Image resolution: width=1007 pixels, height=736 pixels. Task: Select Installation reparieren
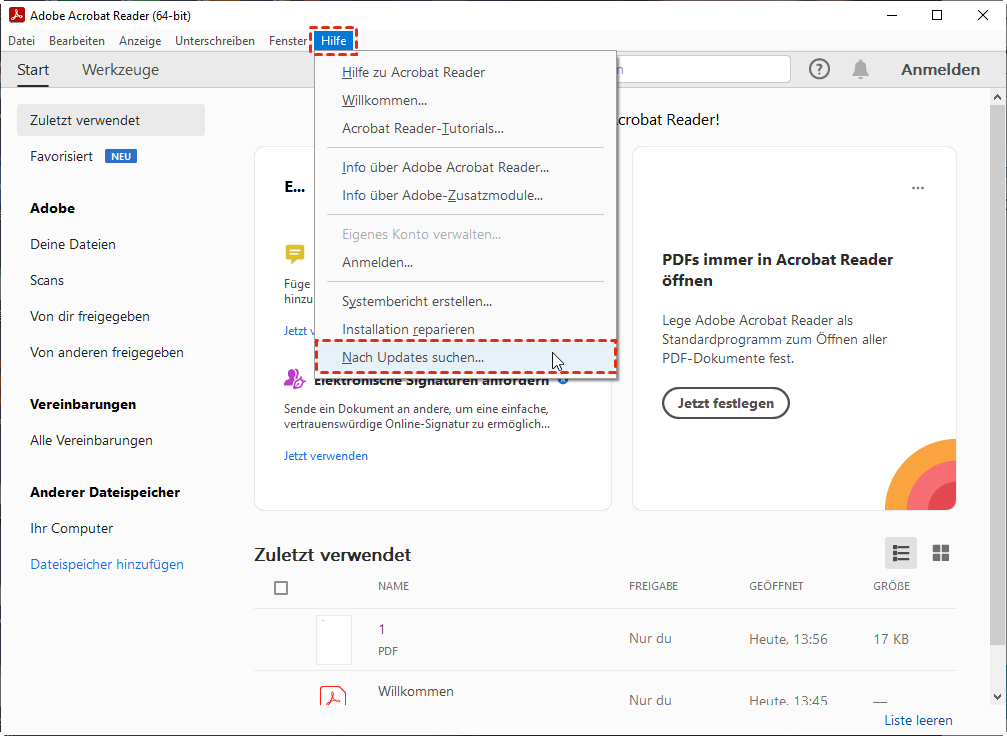pyautogui.click(x=466, y=329)
